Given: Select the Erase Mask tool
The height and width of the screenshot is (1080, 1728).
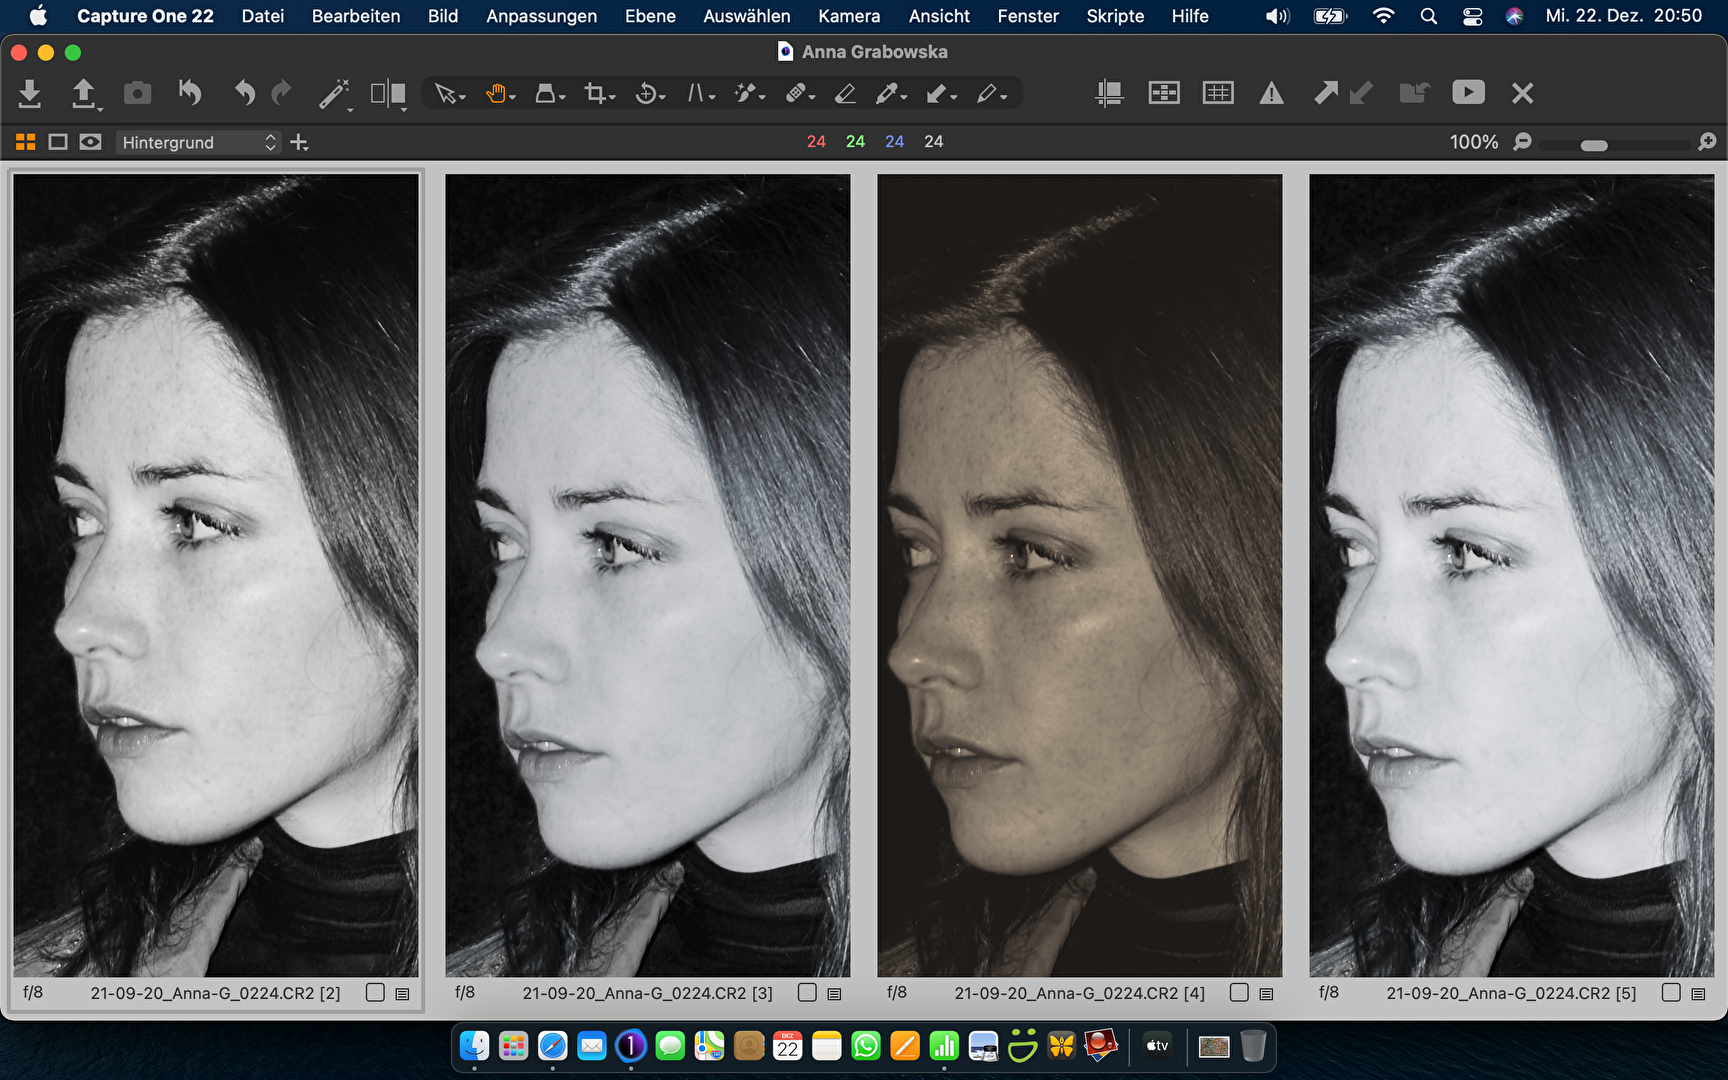Looking at the screenshot, I should [845, 94].
